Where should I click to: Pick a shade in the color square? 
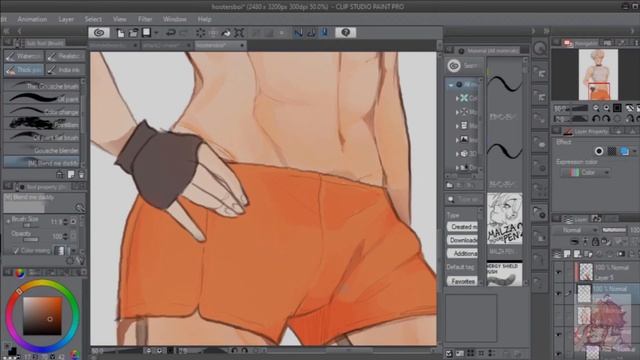42,316
